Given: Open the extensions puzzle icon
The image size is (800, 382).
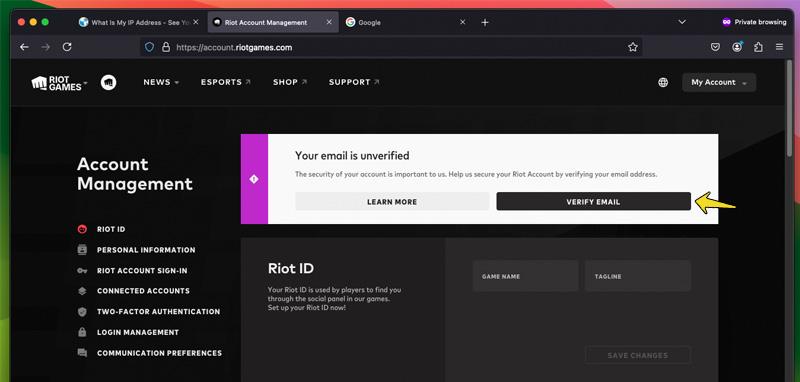Looking at the screenshot, I should tap(758, 47).
